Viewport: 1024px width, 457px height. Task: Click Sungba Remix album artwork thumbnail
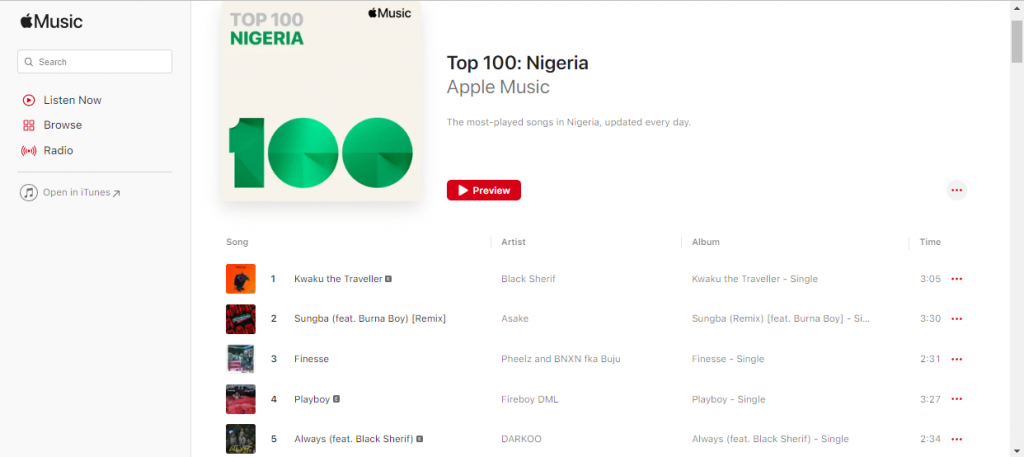(x=240, y=319)
